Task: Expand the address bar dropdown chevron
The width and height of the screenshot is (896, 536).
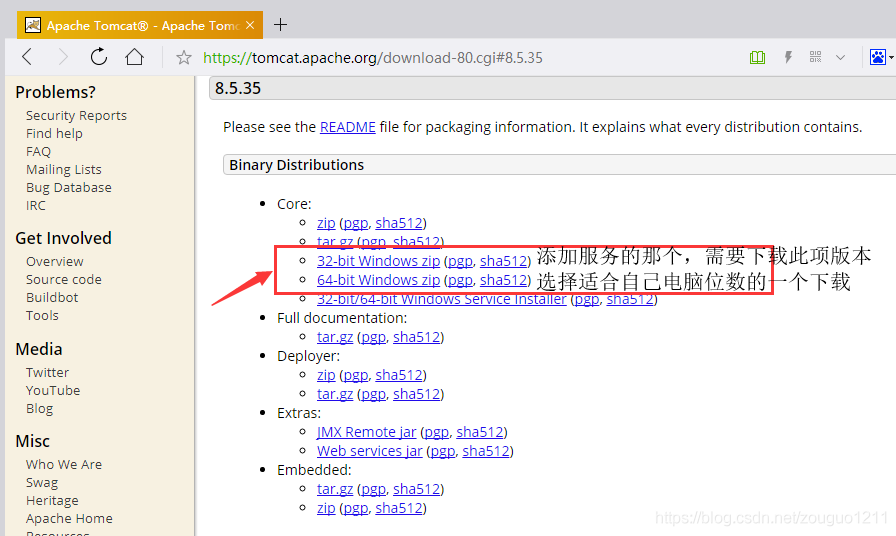Action: (x=840, y=57)
